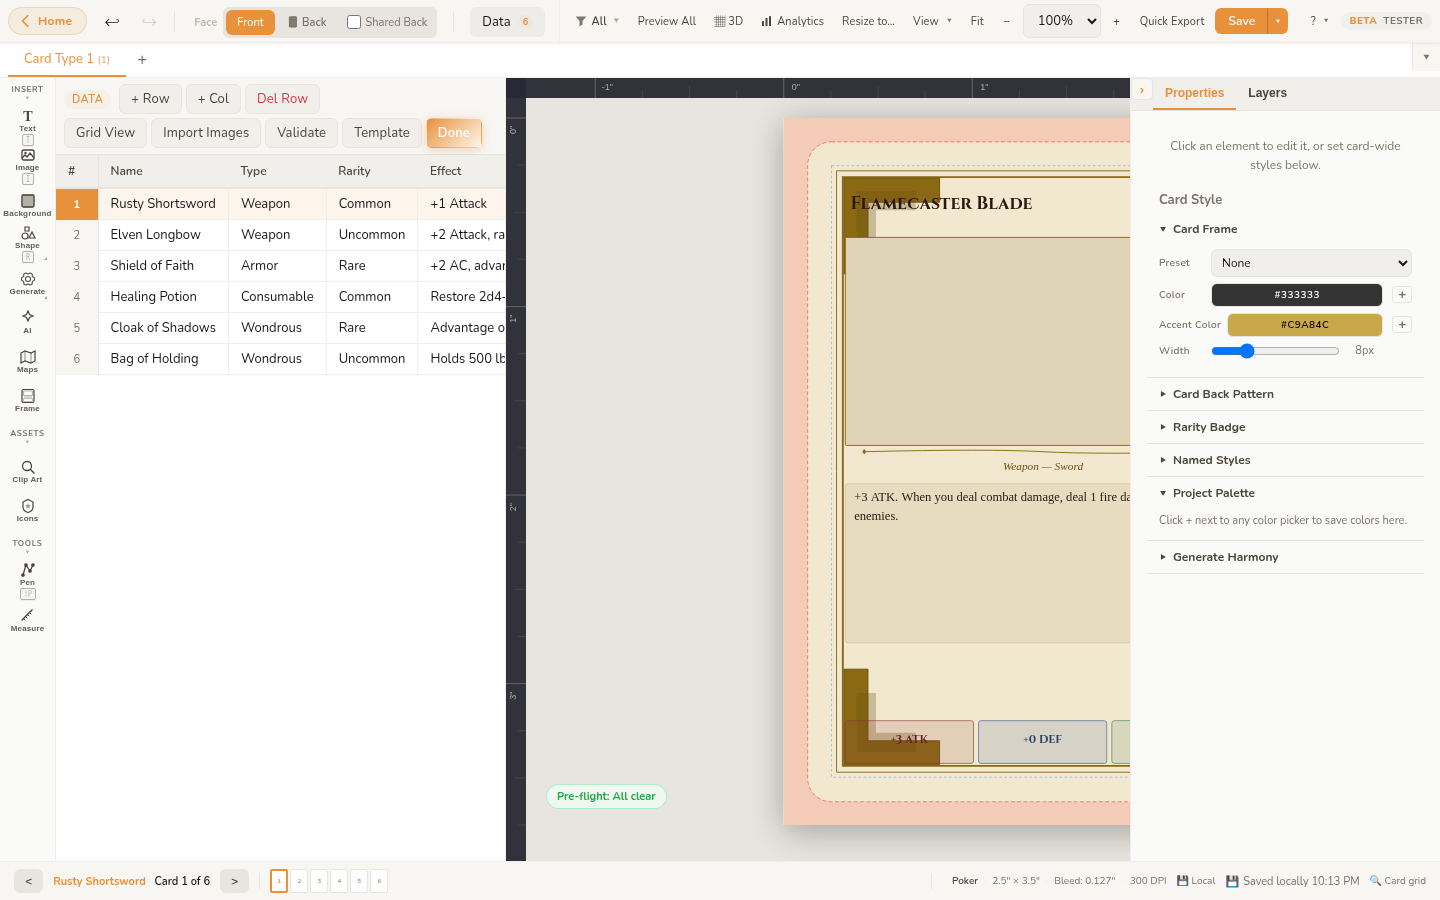Open the All filter dropdown
This screenshot has width=1440, height=900.
pyautogui.click(x=597, y=21)
